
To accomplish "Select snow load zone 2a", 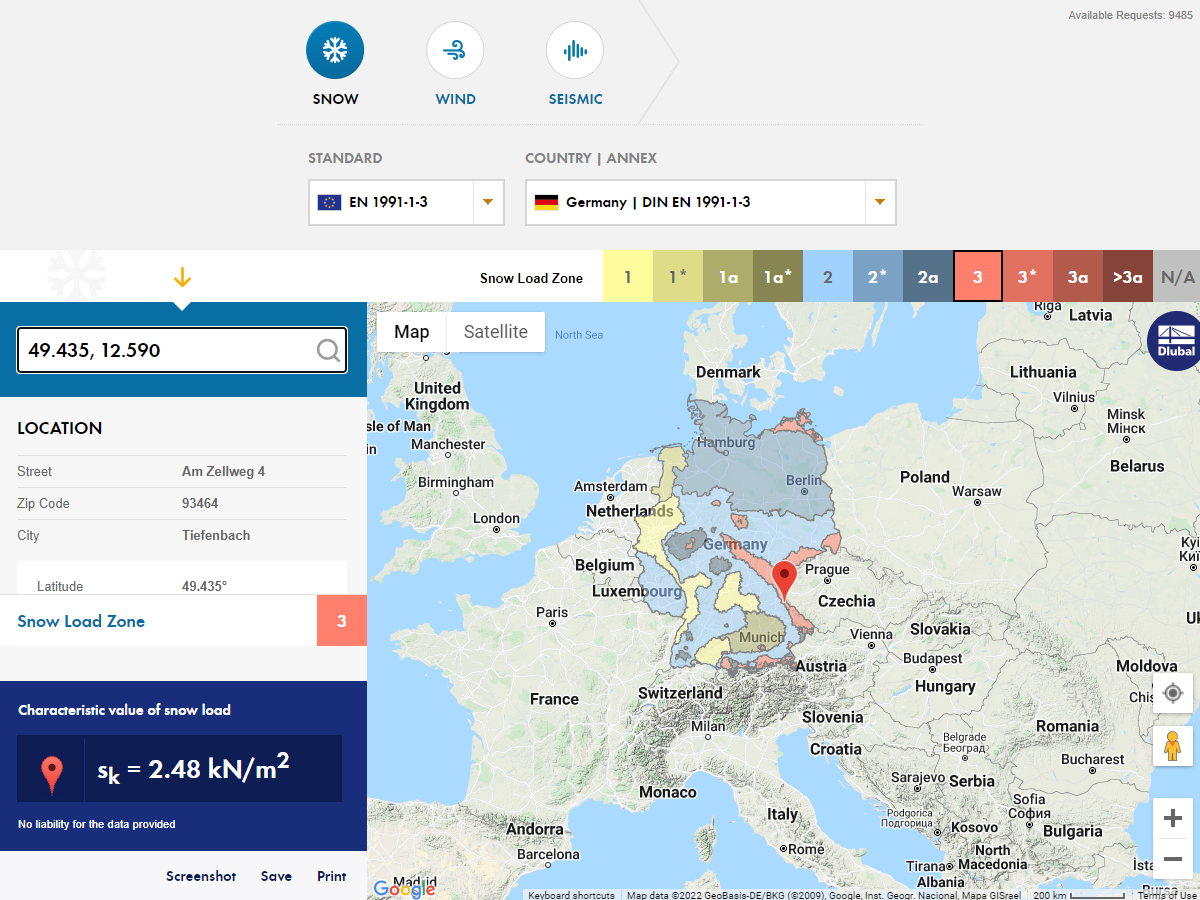I will (928, 276).
